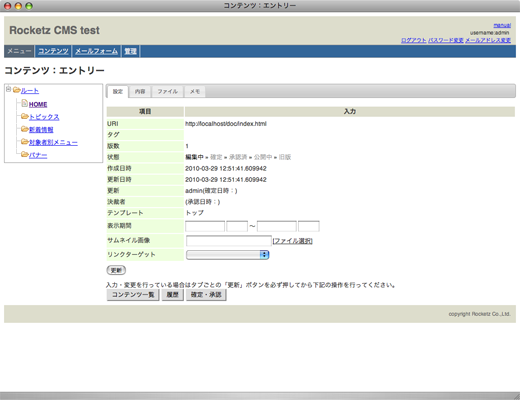Click the 新着情報 folder icon
520x400 pixels.
point(24,129)
